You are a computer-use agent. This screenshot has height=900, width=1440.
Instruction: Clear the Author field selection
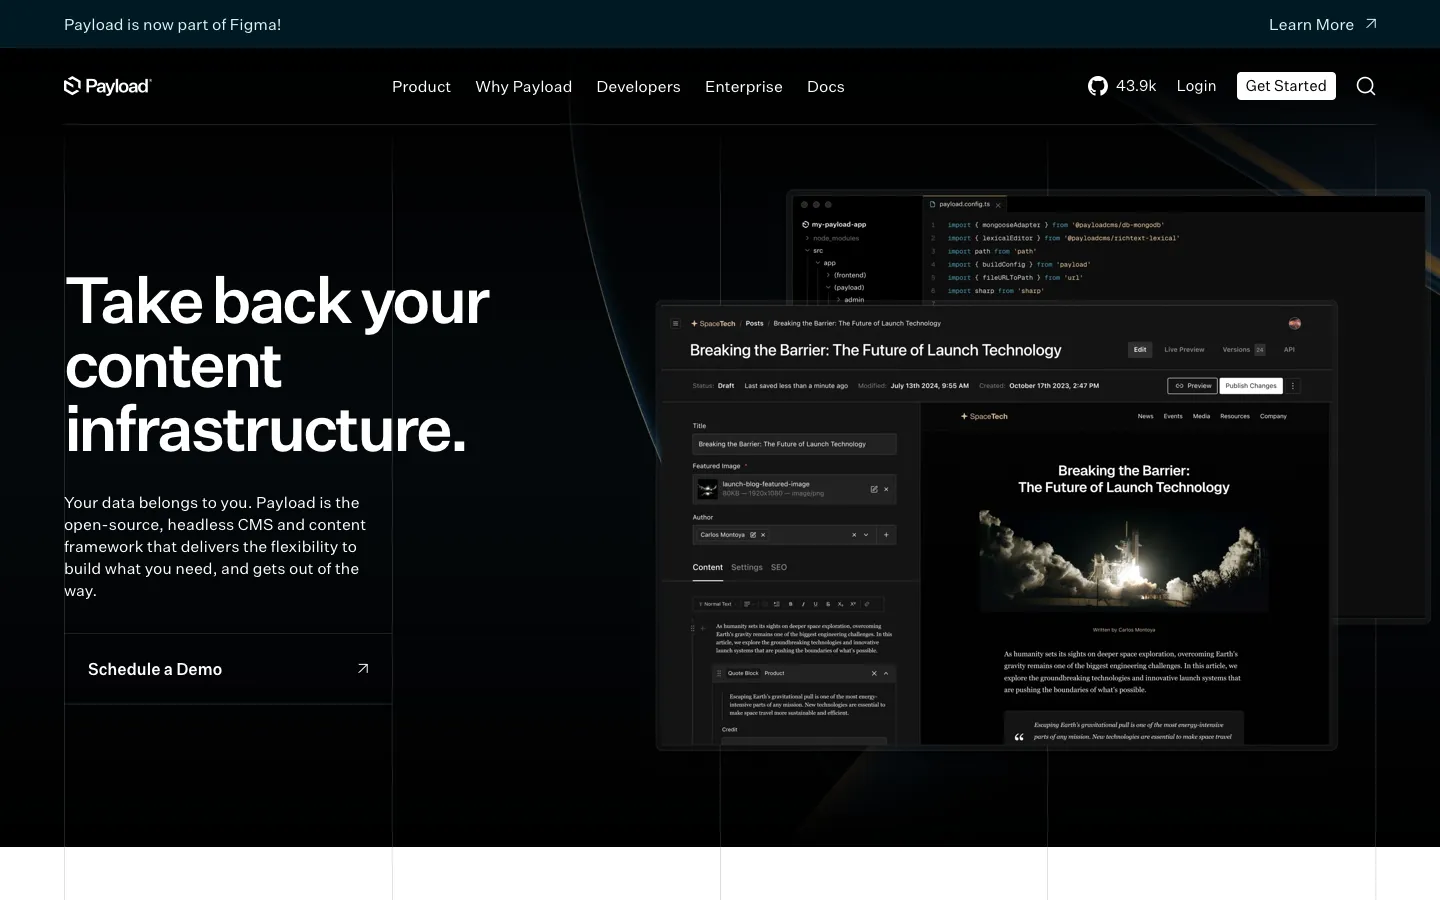click(854, 535)
